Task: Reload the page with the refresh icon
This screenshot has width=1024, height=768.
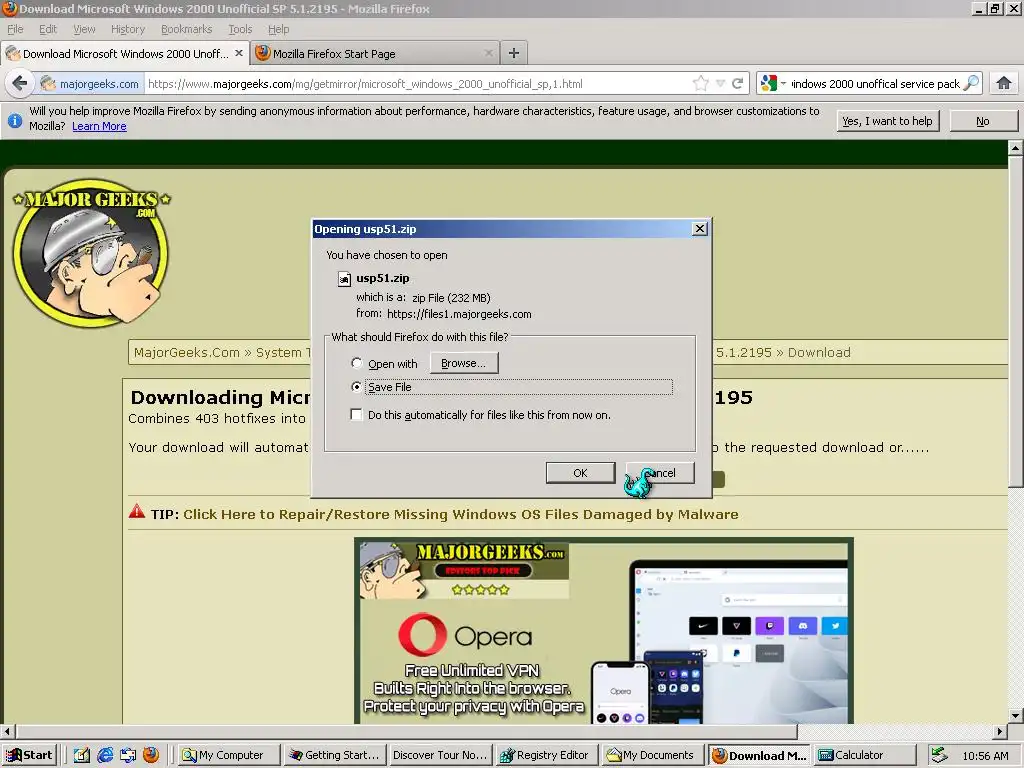Action: point(738,84)
